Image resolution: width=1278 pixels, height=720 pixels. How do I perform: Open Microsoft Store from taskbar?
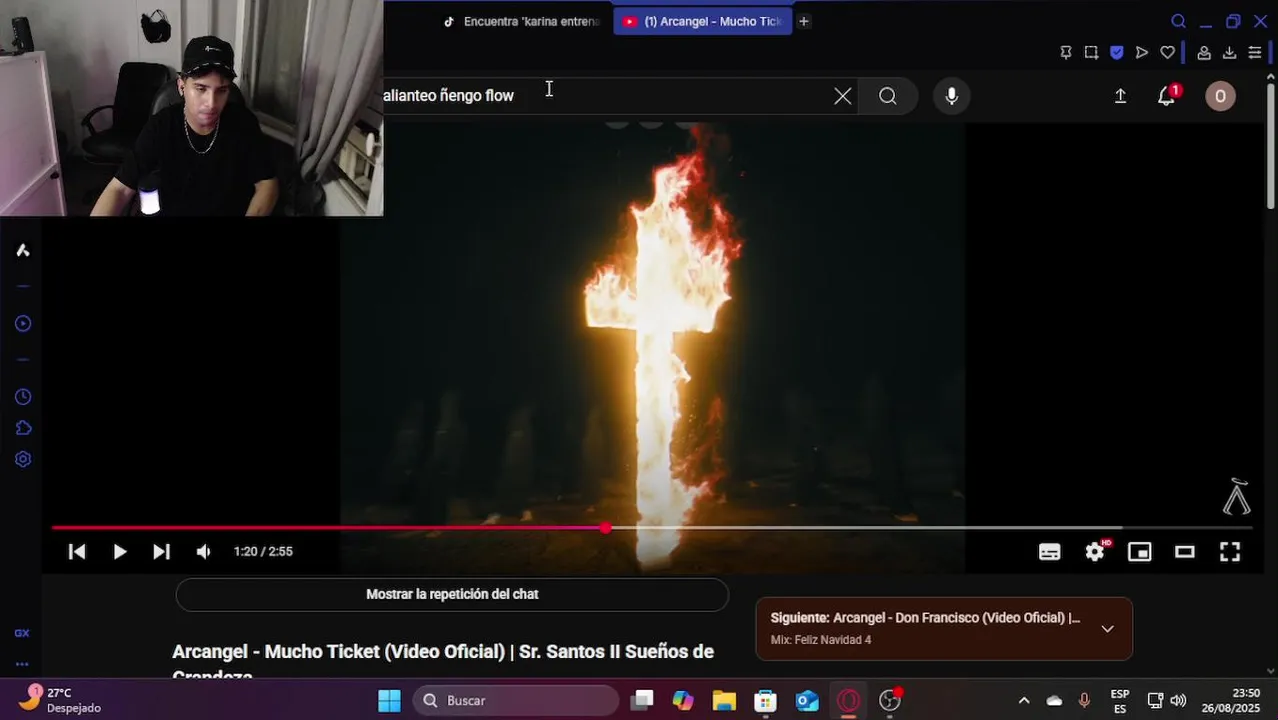(x=765, y=701)
